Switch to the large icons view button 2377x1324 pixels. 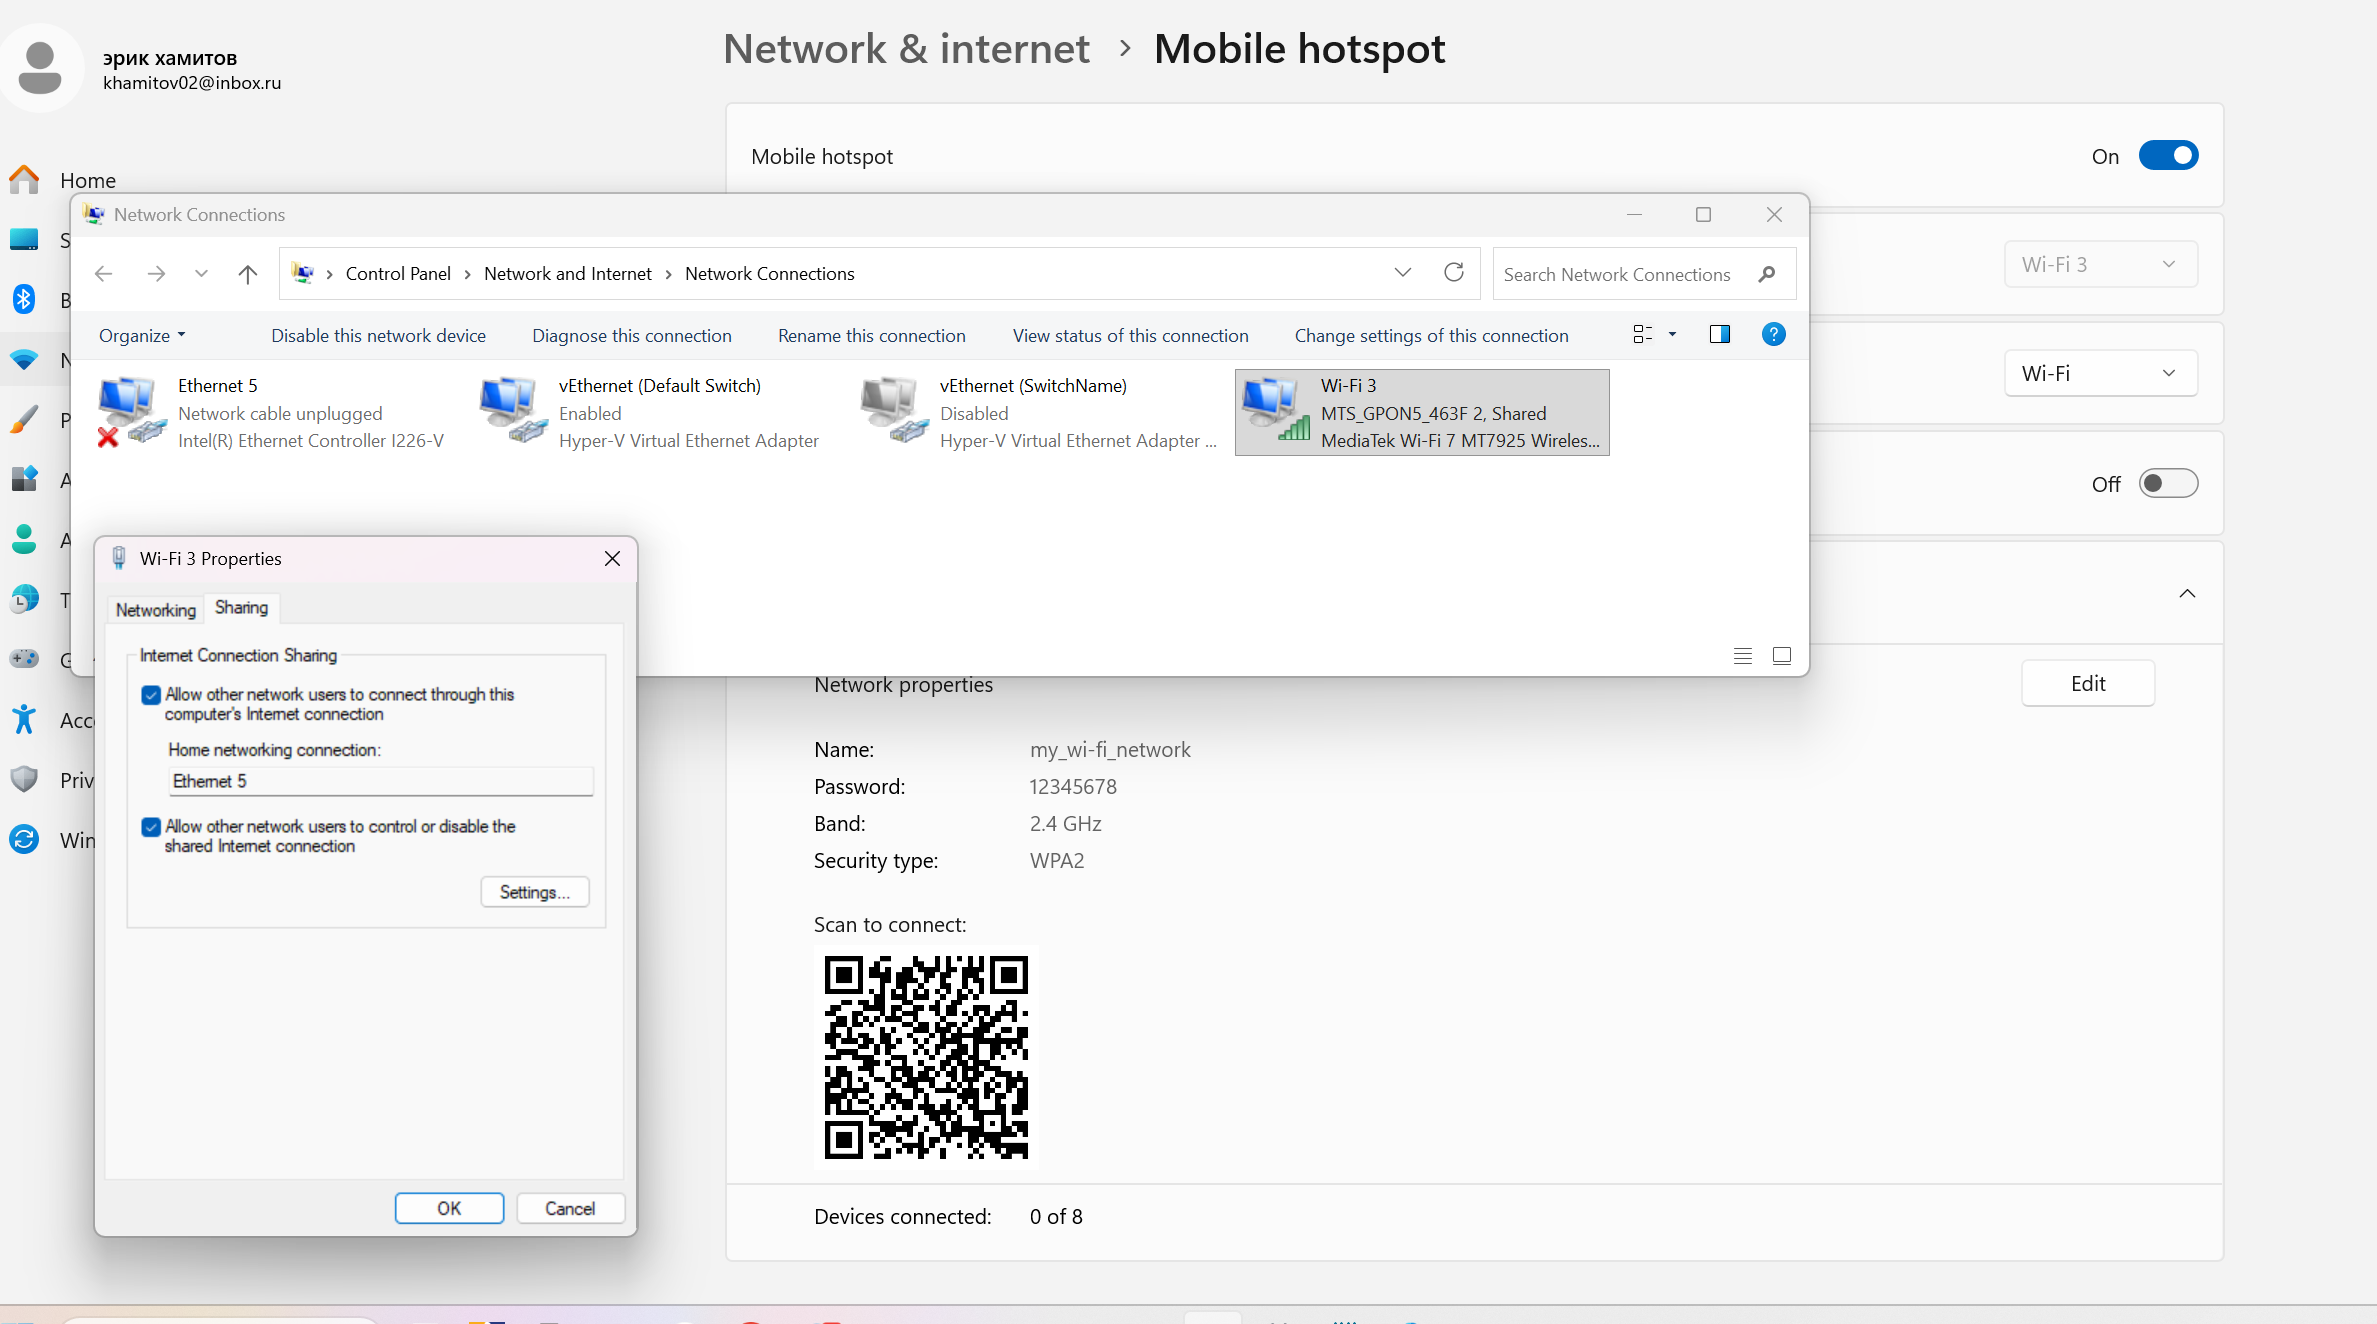(1781, 656)
